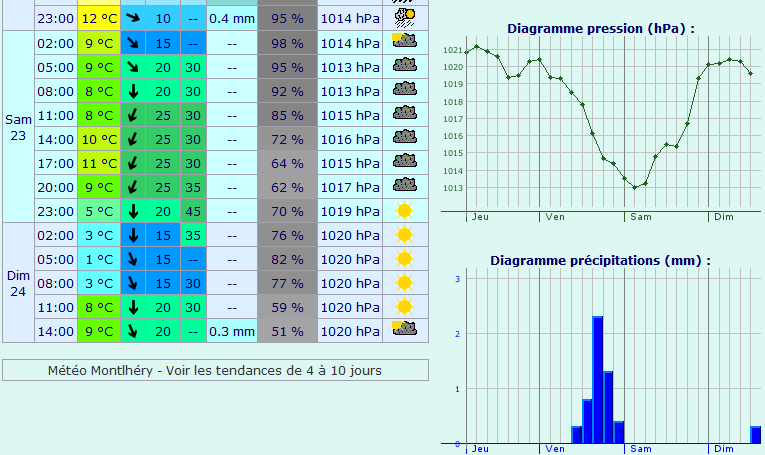Click the sun icon for Sunday 02:00
The height and width of the screenshot is (455, 765).
click(x=404, y=235)
